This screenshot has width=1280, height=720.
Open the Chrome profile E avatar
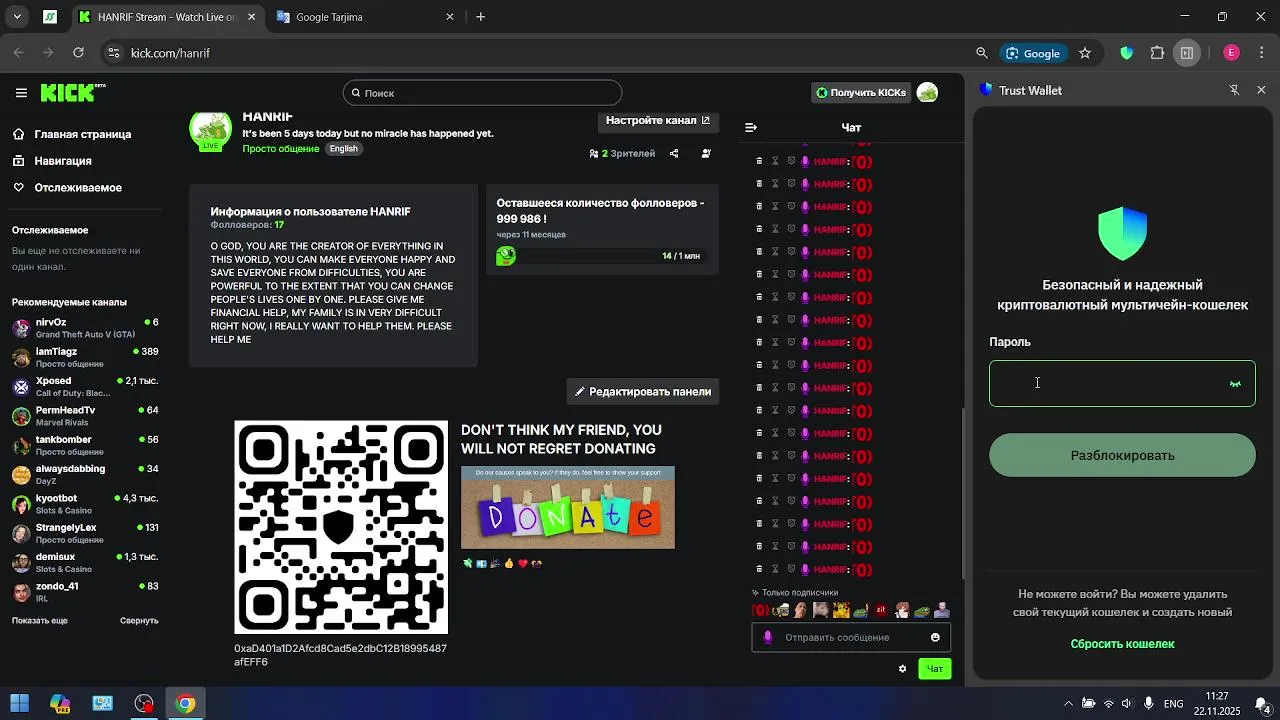pyautogui.click(x=1231, y=53)
